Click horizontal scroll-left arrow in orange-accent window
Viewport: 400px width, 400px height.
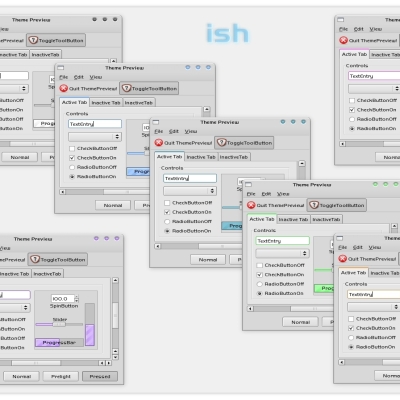341,362
